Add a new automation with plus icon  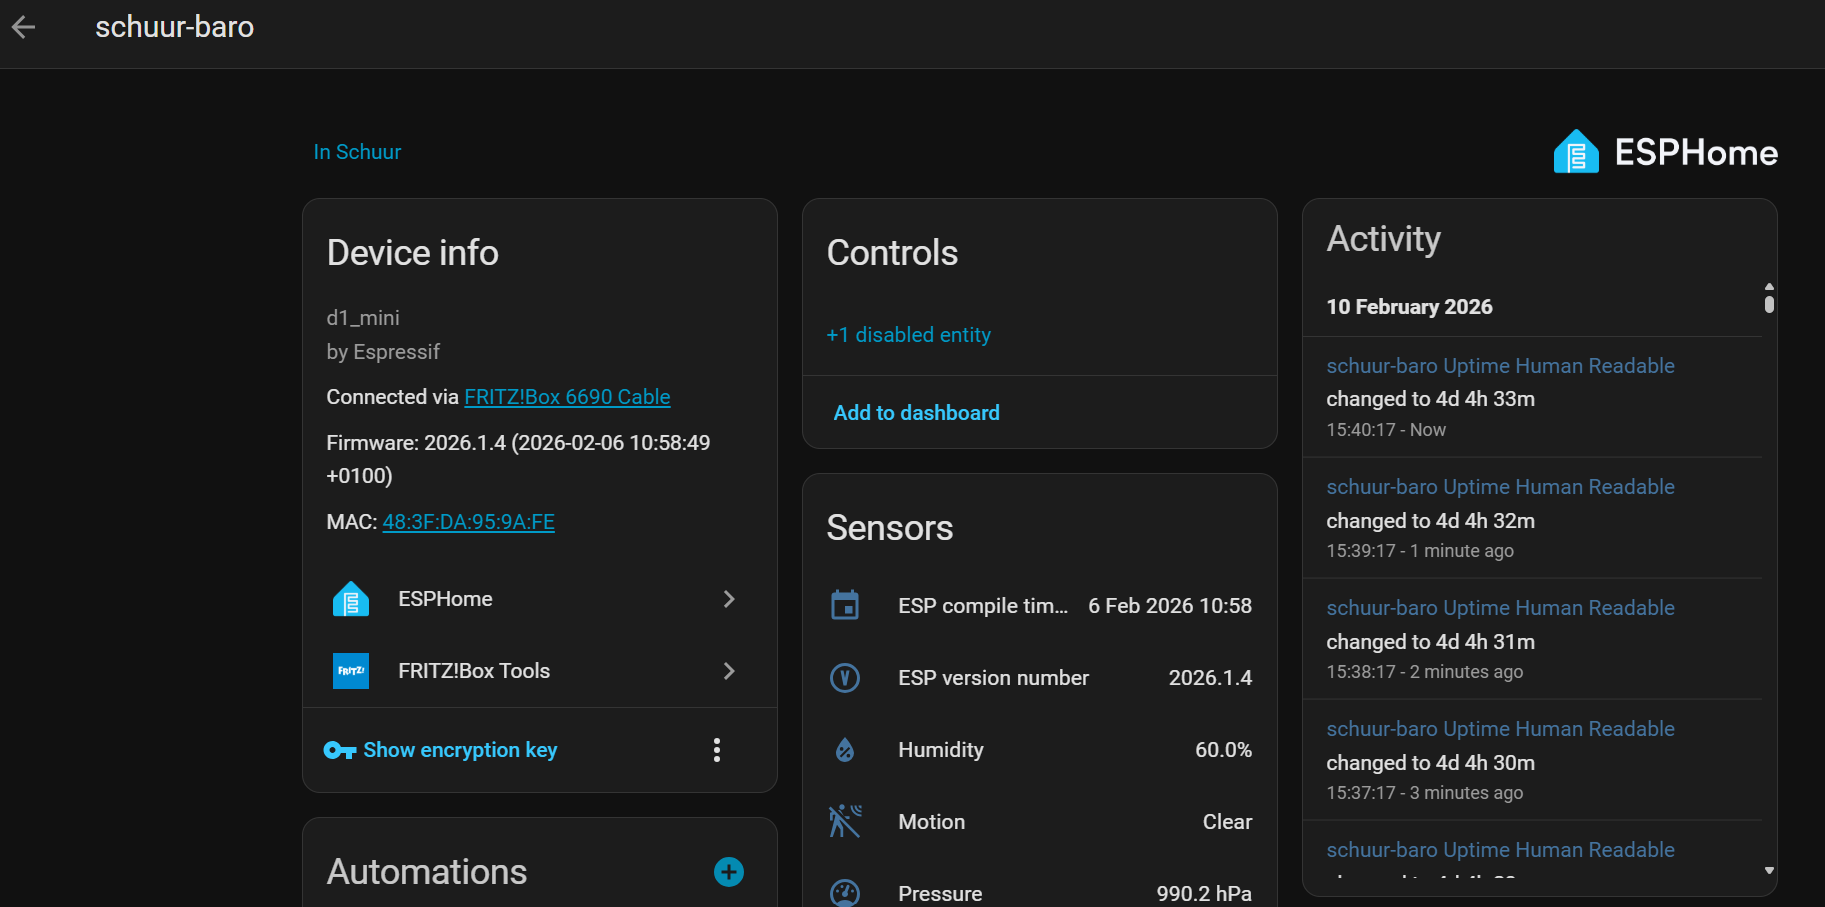tap(728, 872)
